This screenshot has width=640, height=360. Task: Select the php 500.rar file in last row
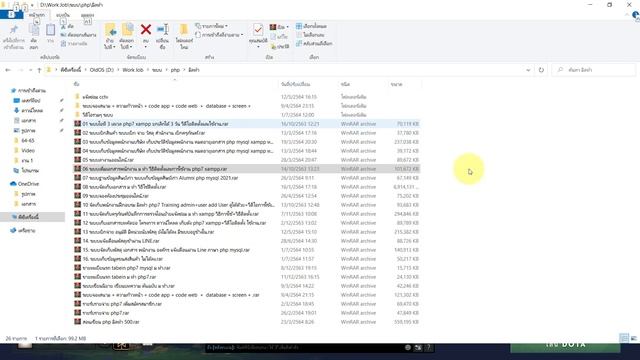pyautogui.click(x=247, y=321)
